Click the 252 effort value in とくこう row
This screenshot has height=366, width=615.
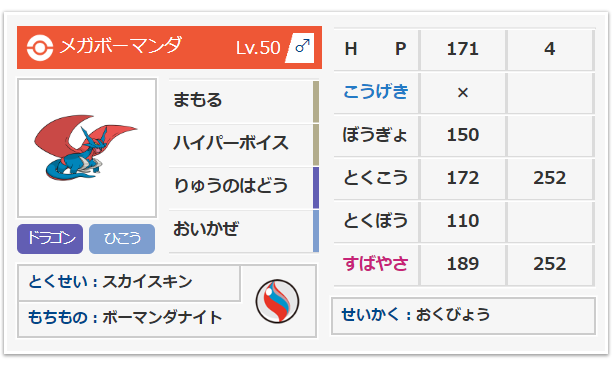[x=549, y=178]
